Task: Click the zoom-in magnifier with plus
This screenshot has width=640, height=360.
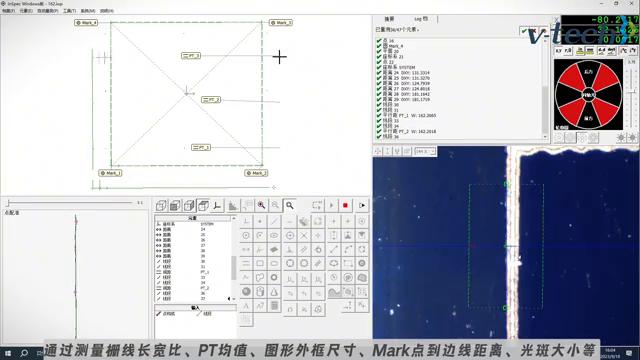Action: click(x=261, y=205)
